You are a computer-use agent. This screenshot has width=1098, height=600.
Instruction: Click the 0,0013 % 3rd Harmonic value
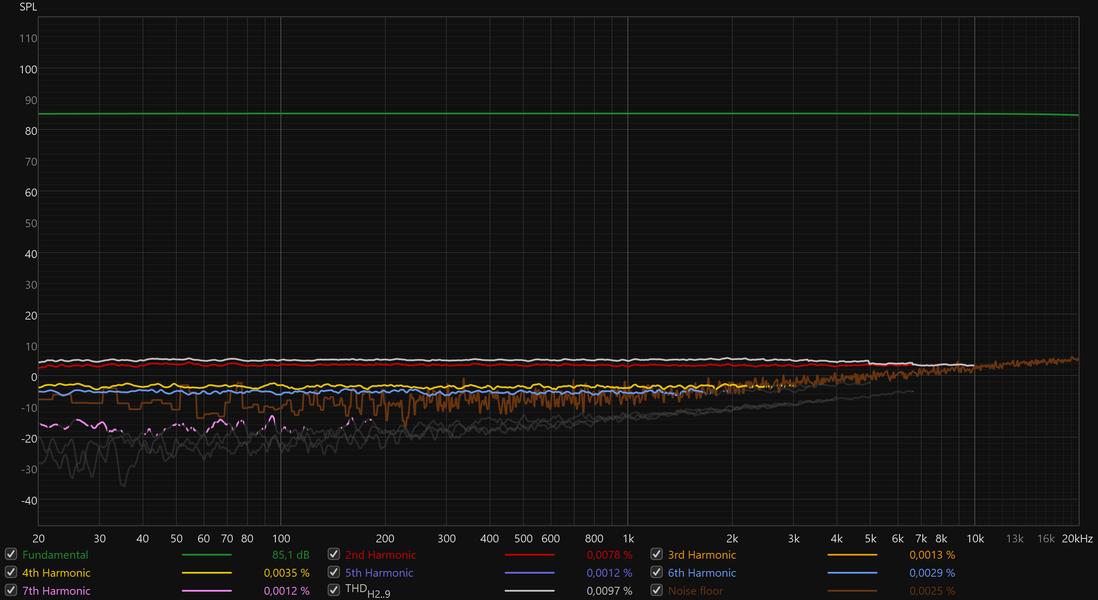coord(932,554)
